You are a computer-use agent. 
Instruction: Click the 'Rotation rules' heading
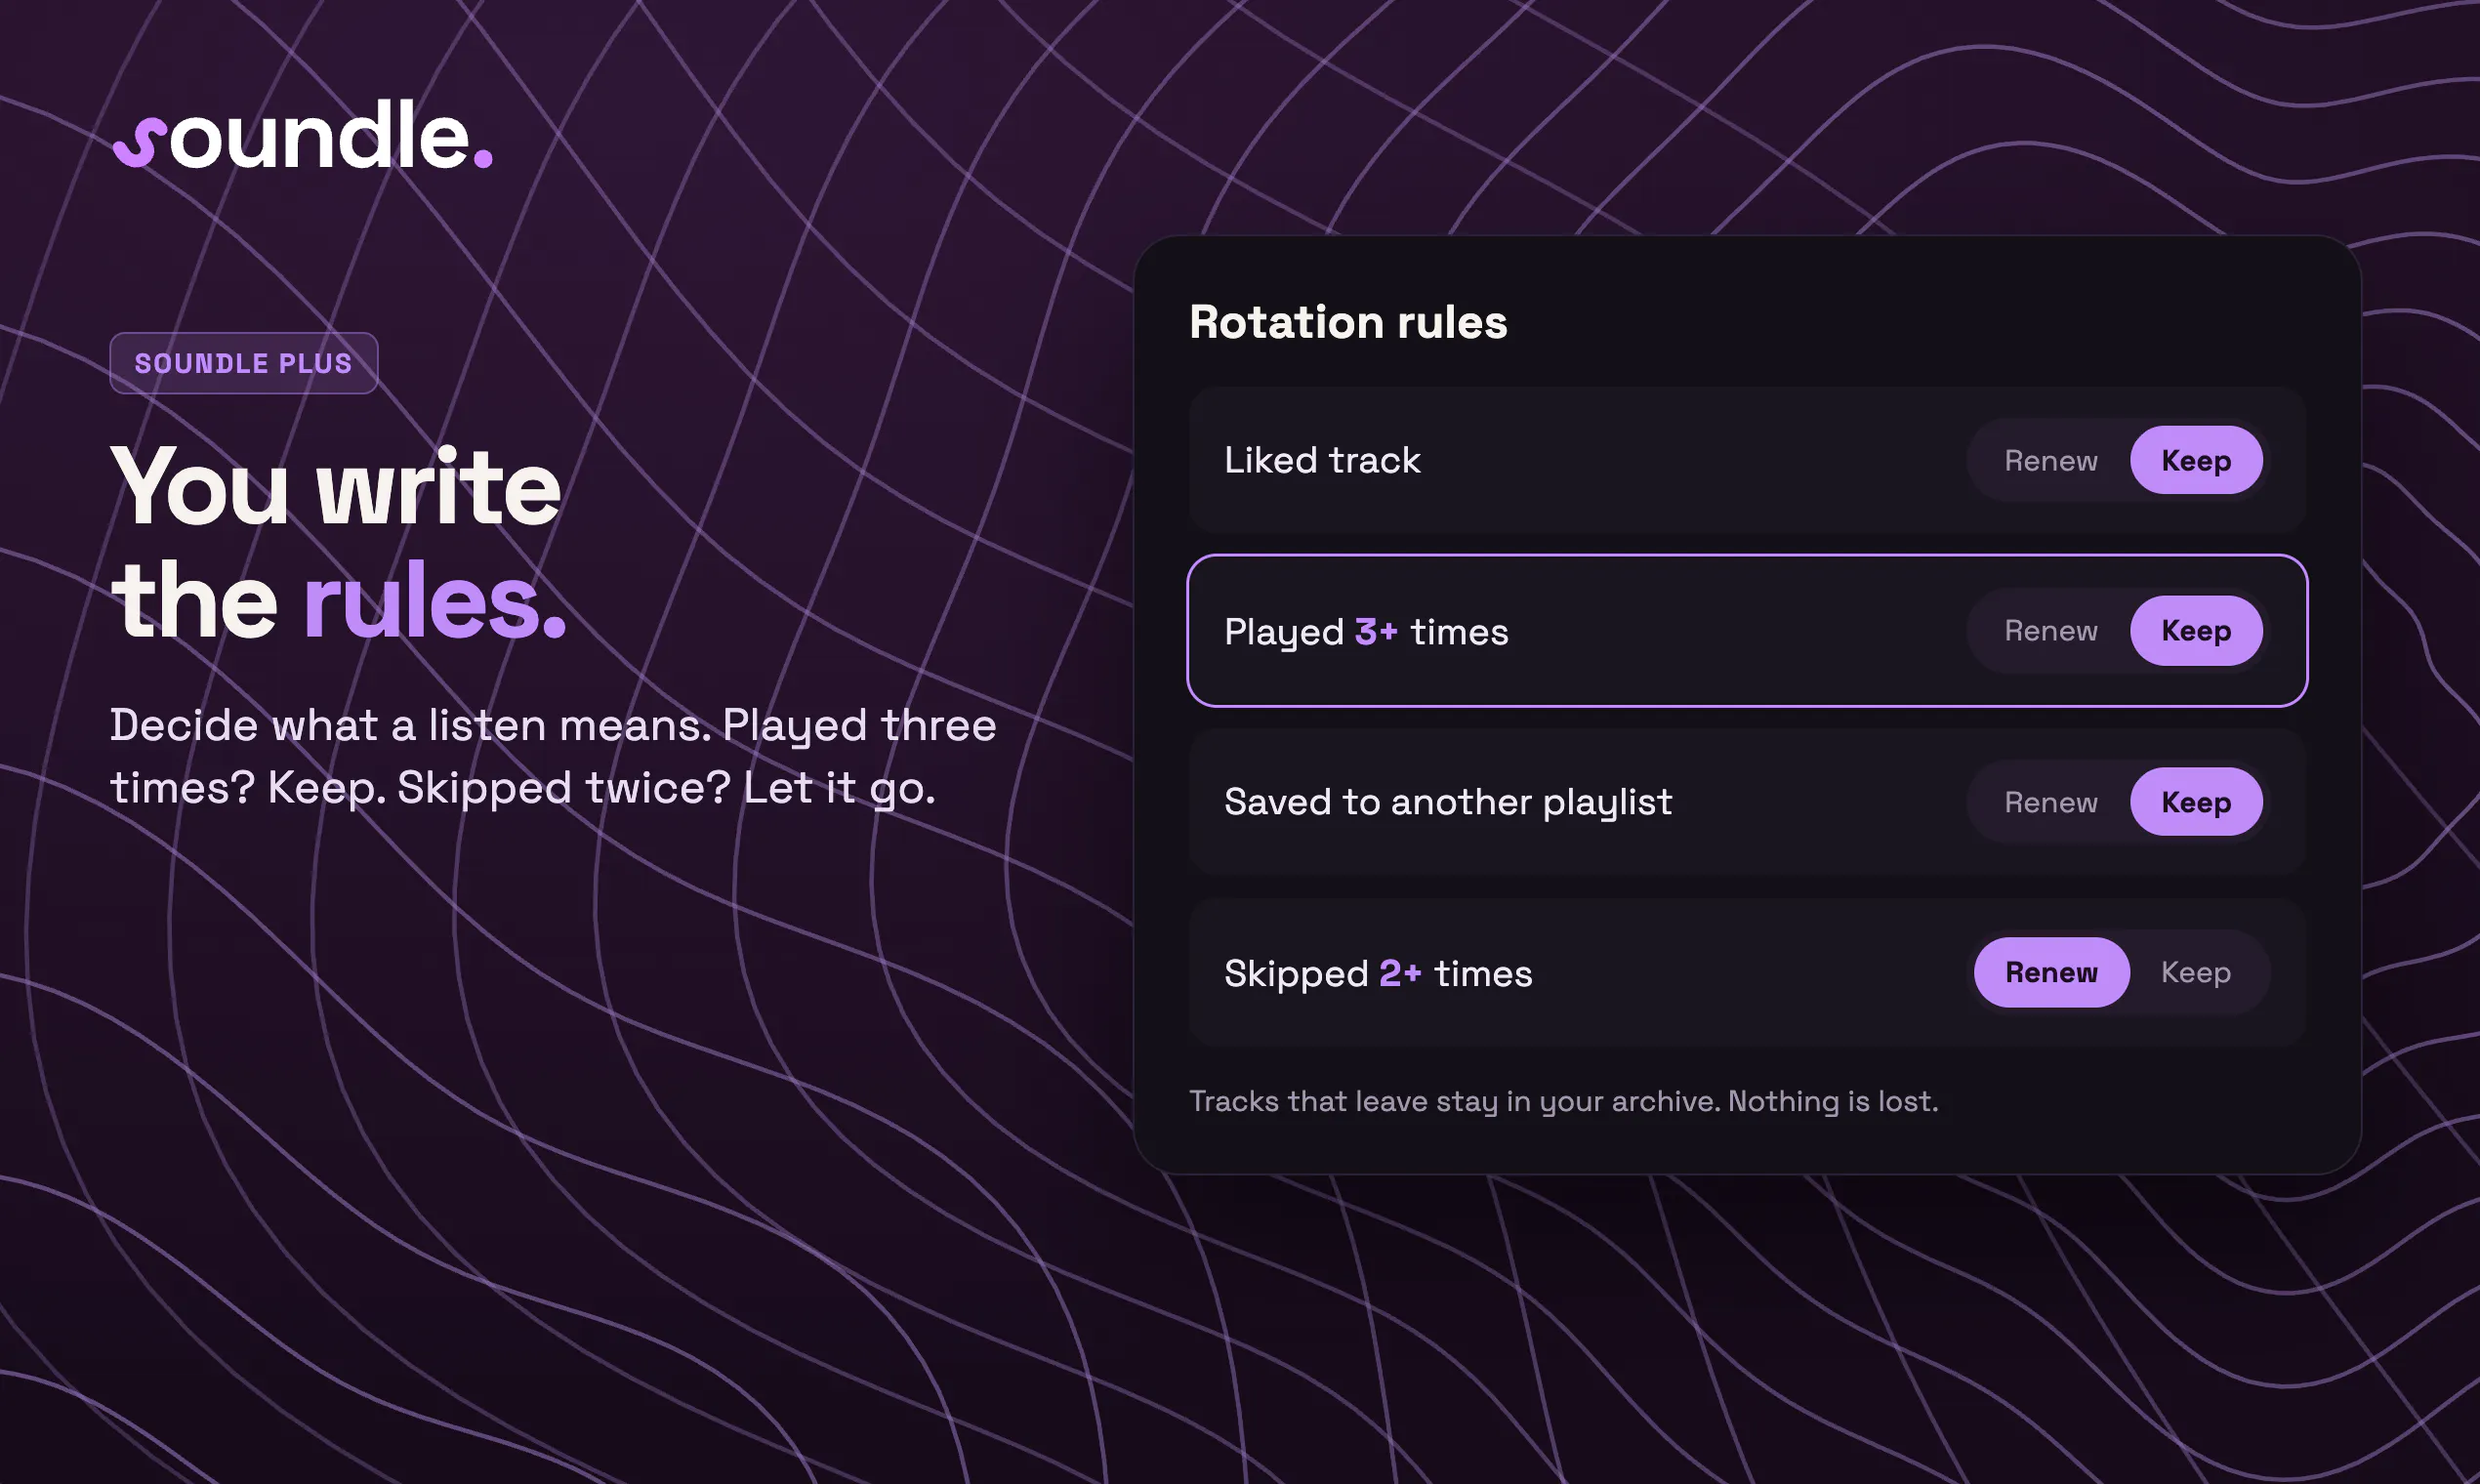(1348, 322)
